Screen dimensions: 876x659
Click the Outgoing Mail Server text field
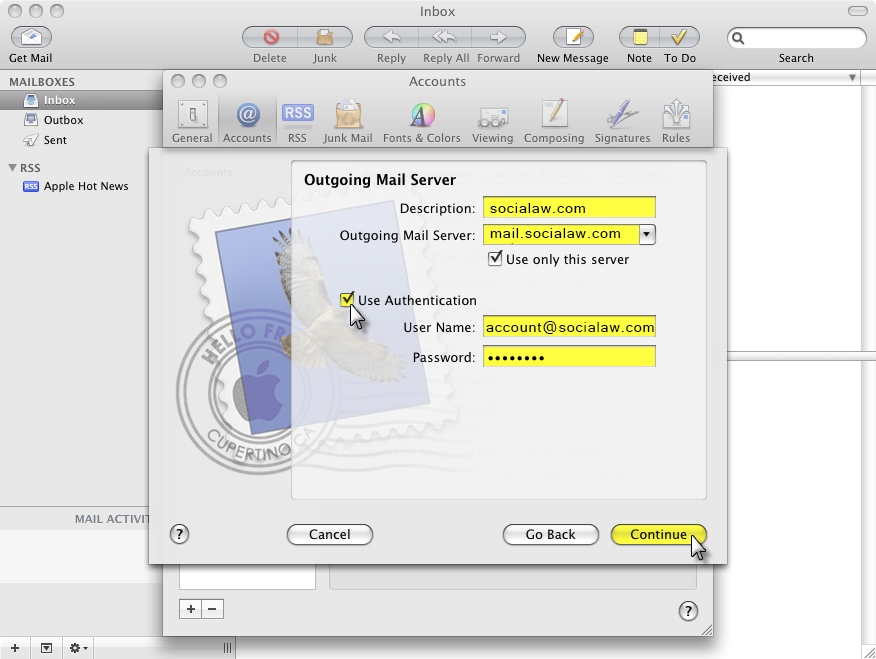point(561,235)
